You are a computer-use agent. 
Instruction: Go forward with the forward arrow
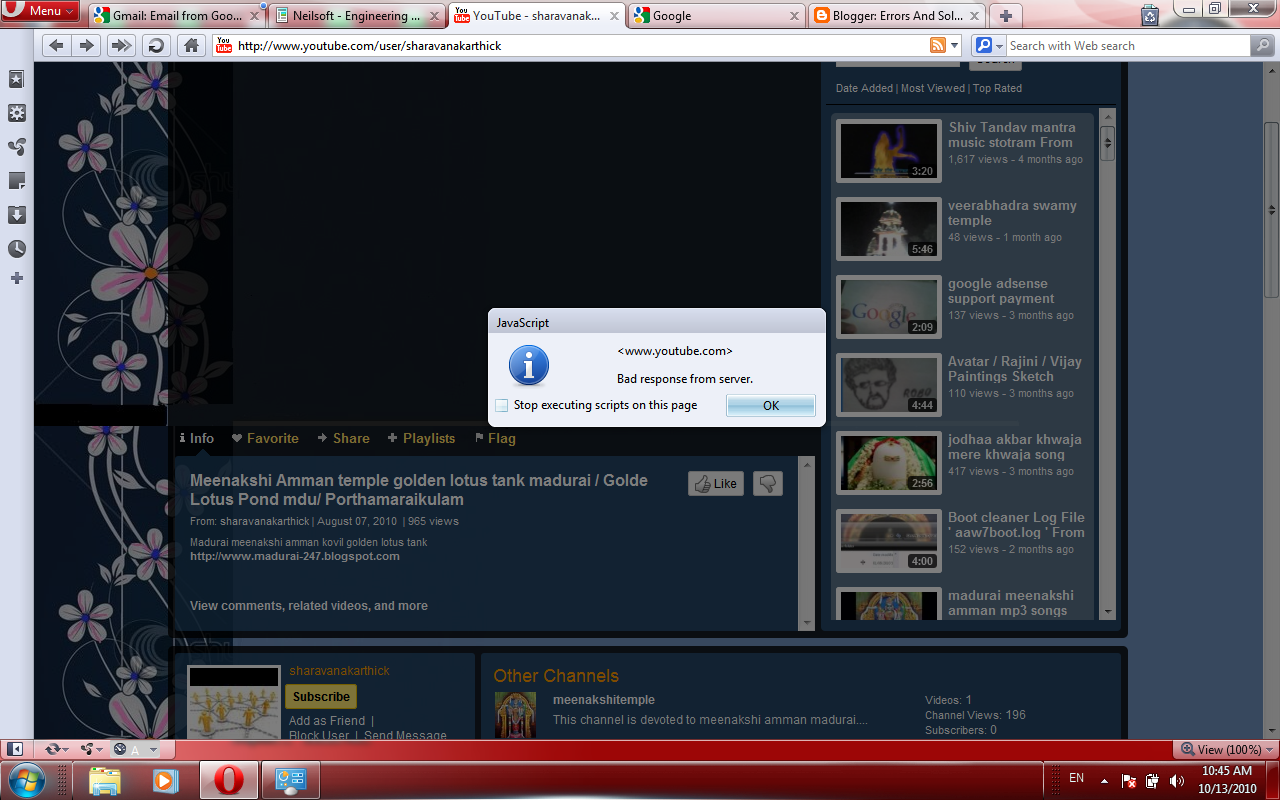(x=86, y=45)
